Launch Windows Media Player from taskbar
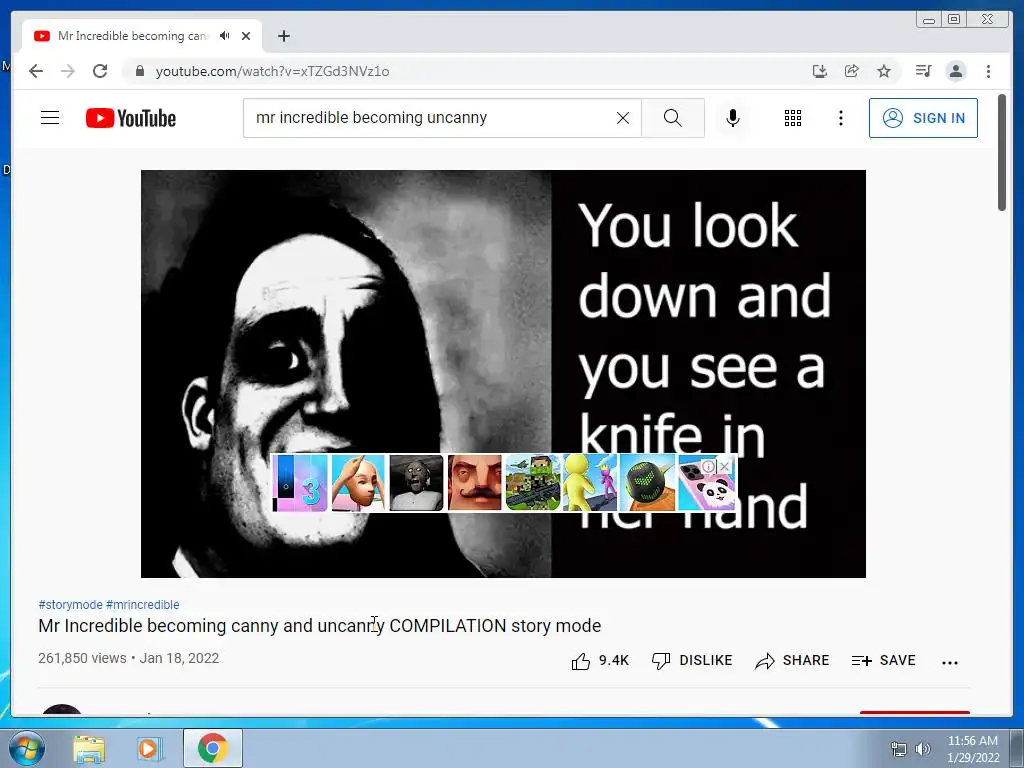 point(149,749)
